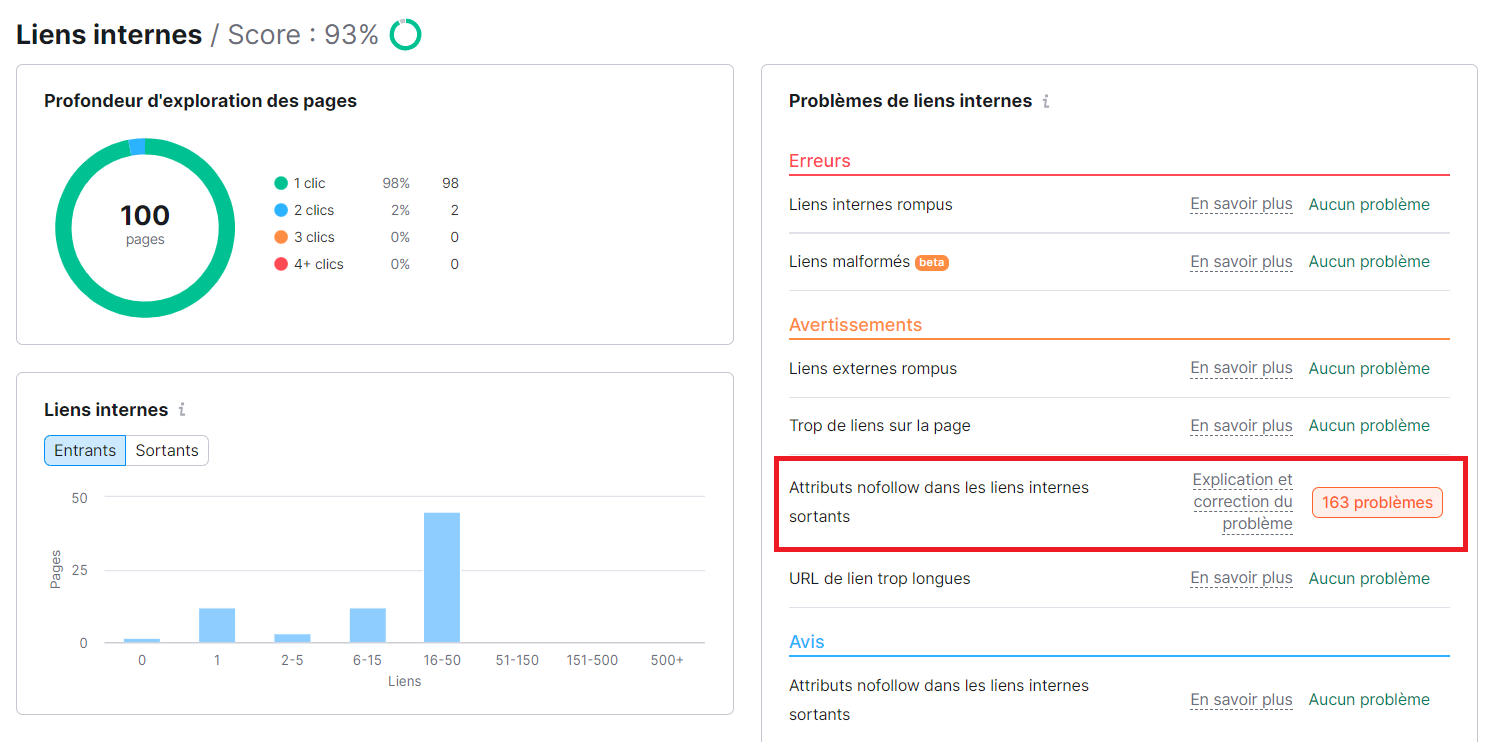Viewport: 1502px width, 742px height.
Task: Click Aucun problème for Liens externes rompus
Action: coord(1369,368)
